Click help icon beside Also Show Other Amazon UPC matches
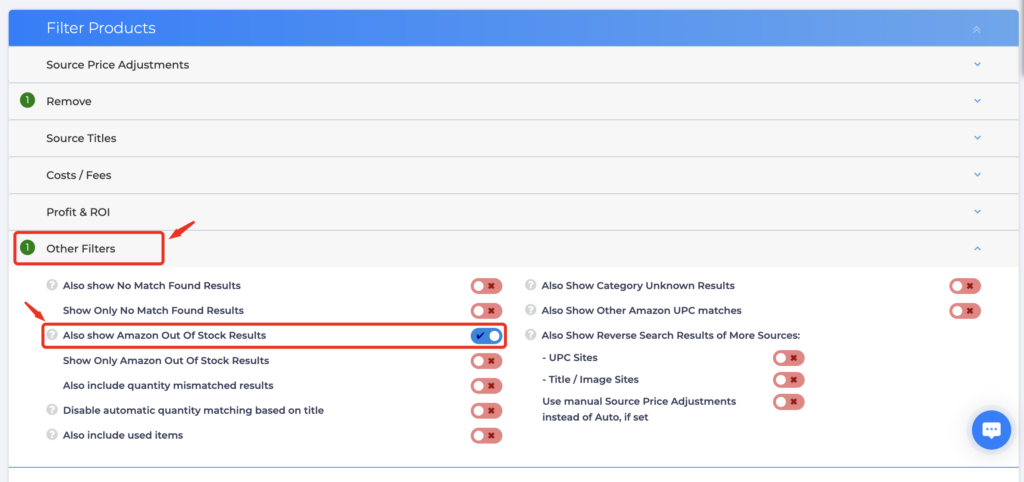 point(530,310)
